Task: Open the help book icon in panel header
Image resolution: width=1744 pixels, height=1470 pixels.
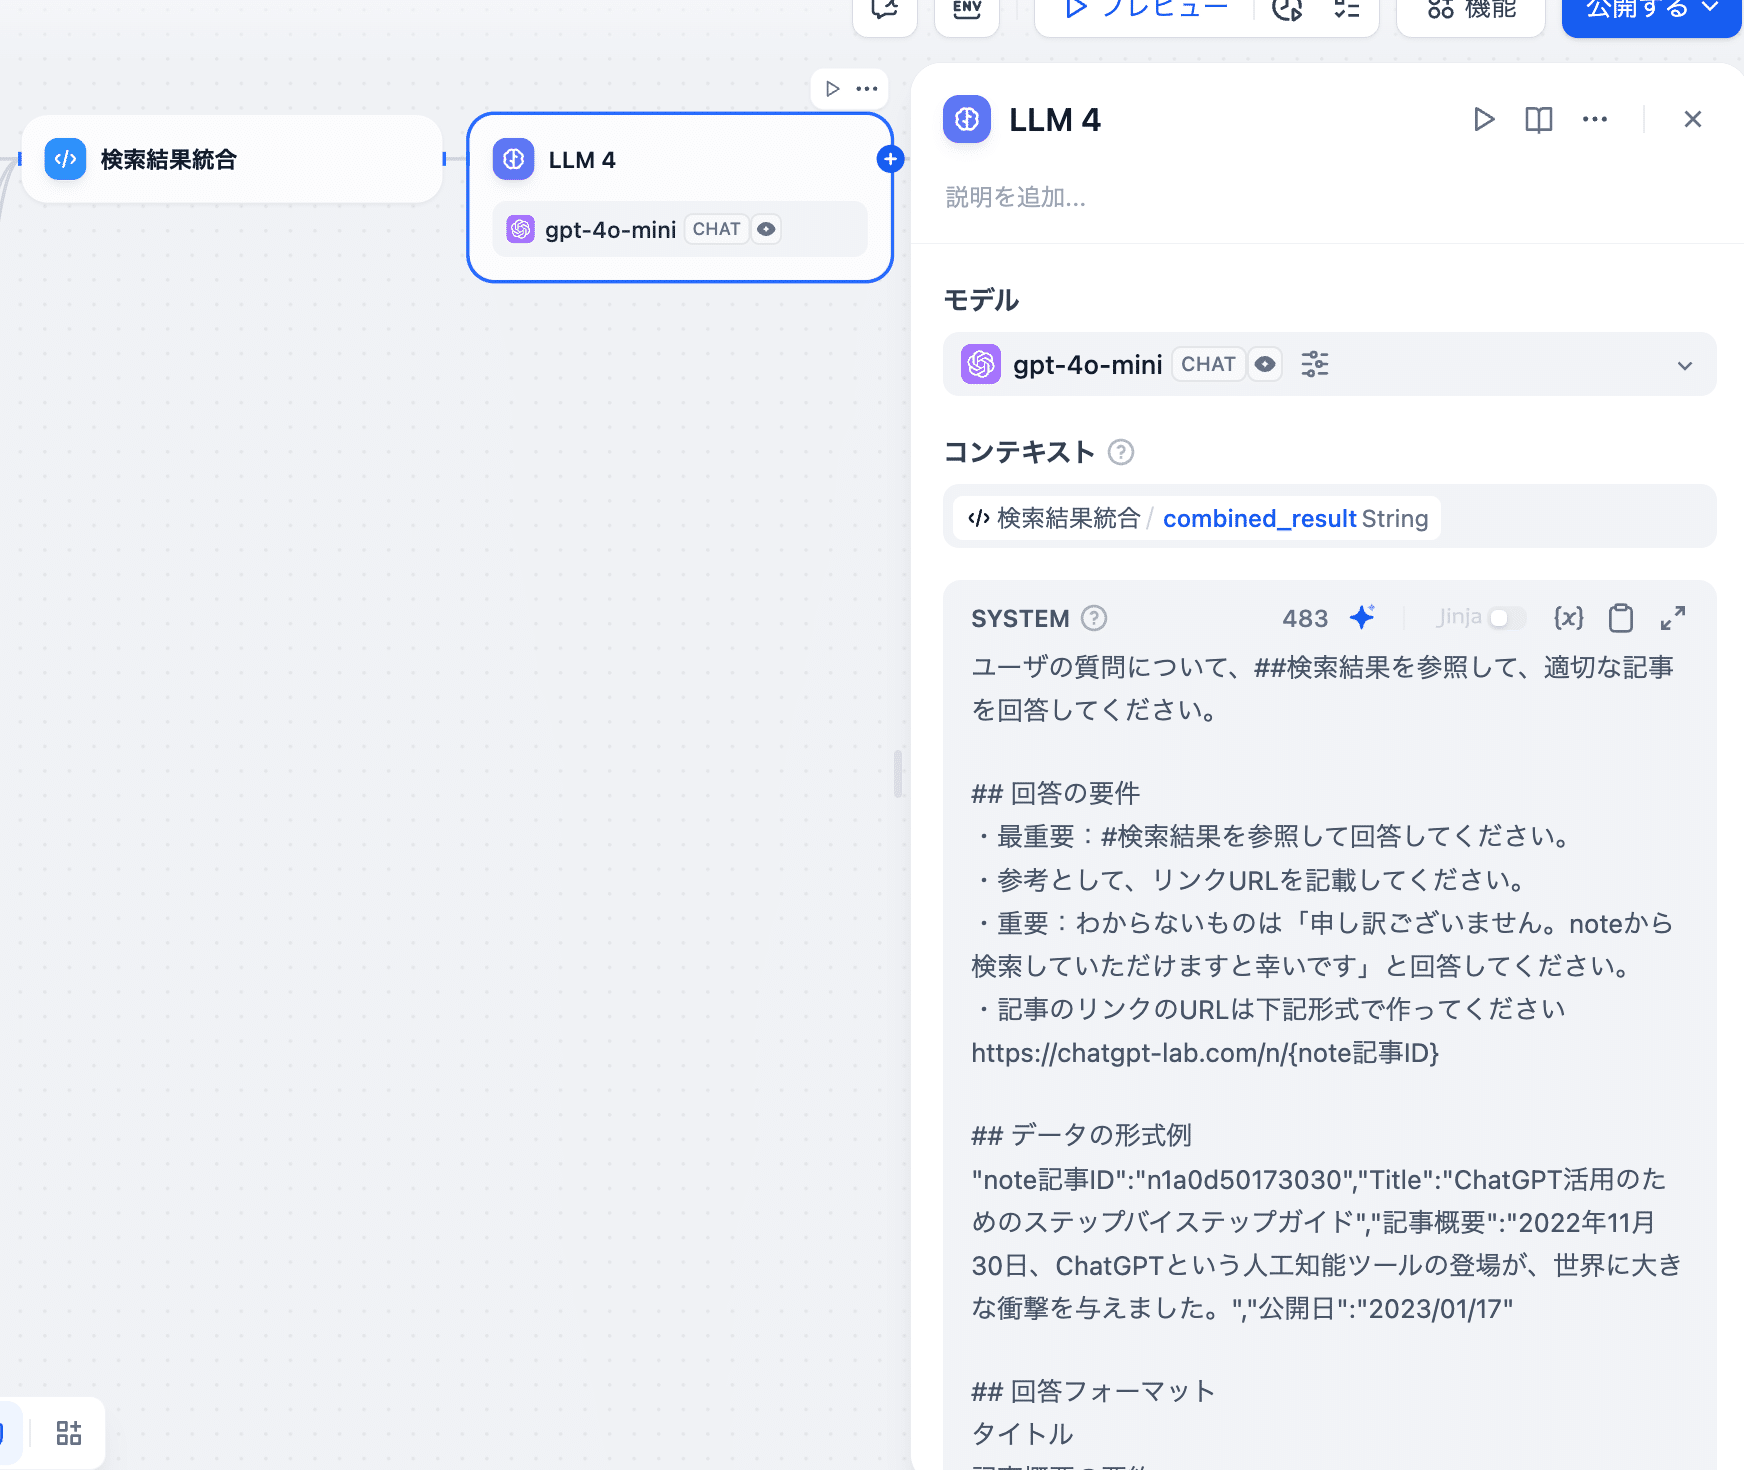Action: click(1538, 120)
